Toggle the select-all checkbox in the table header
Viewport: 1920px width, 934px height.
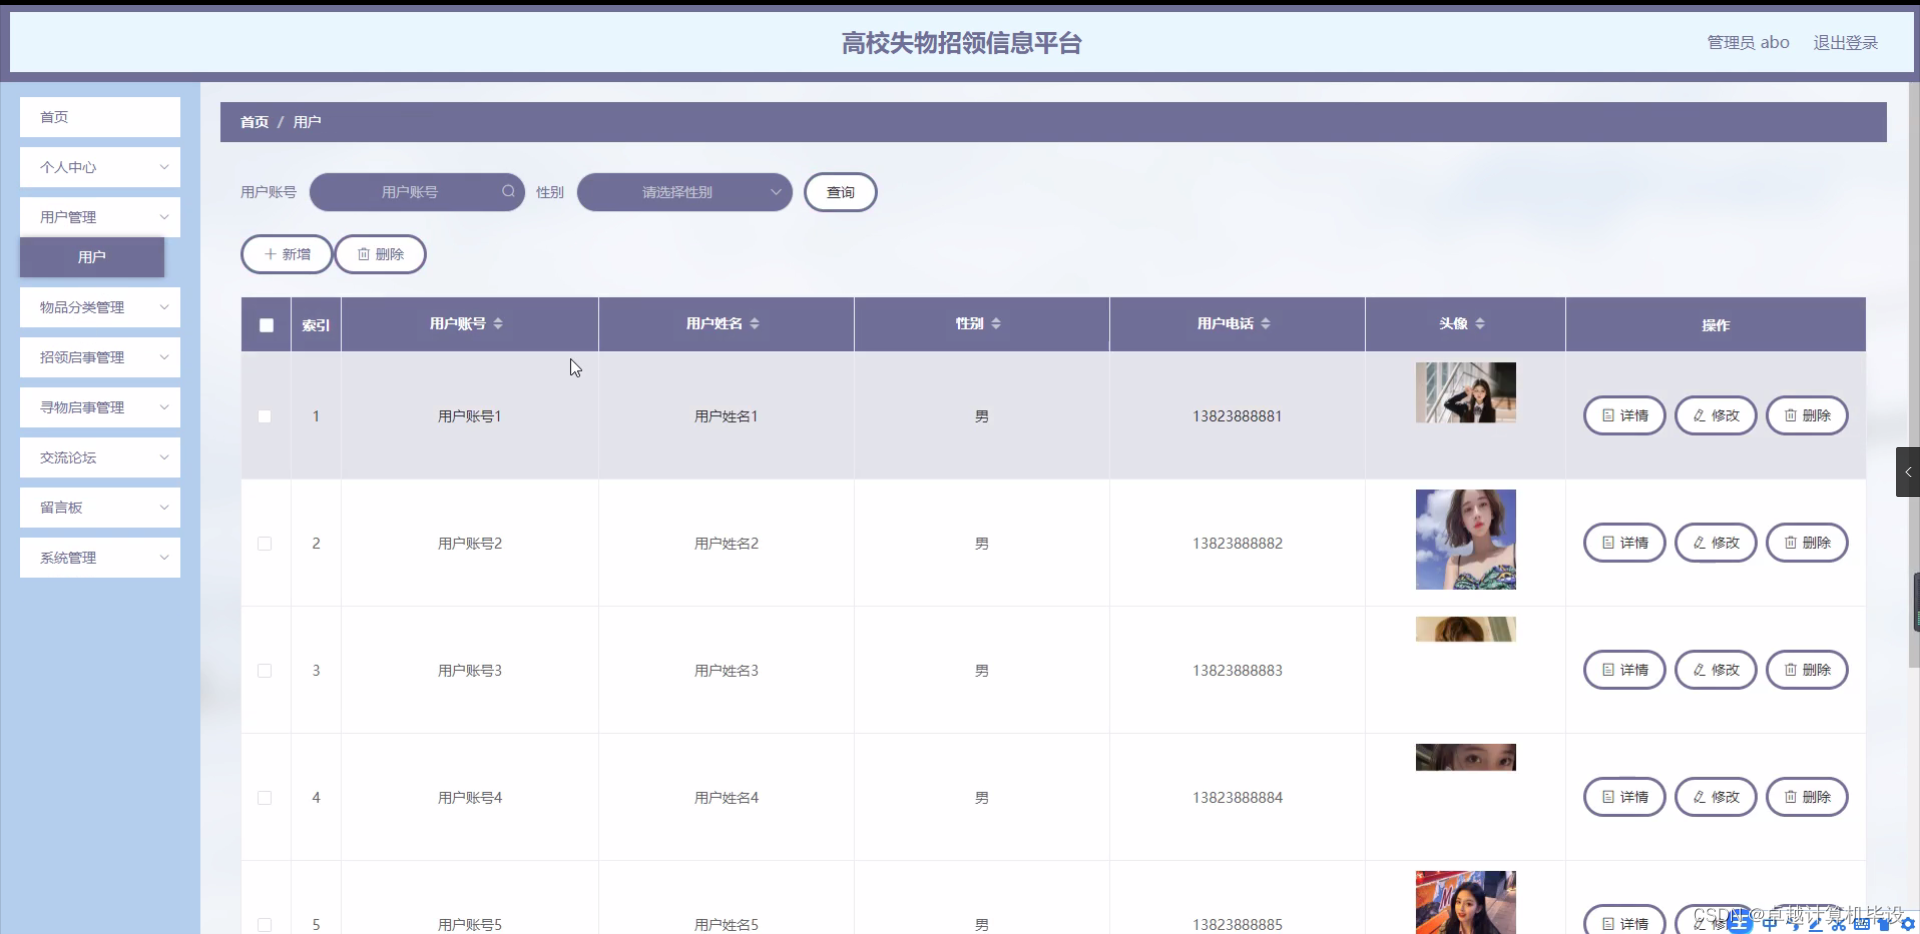pos(265,325)
